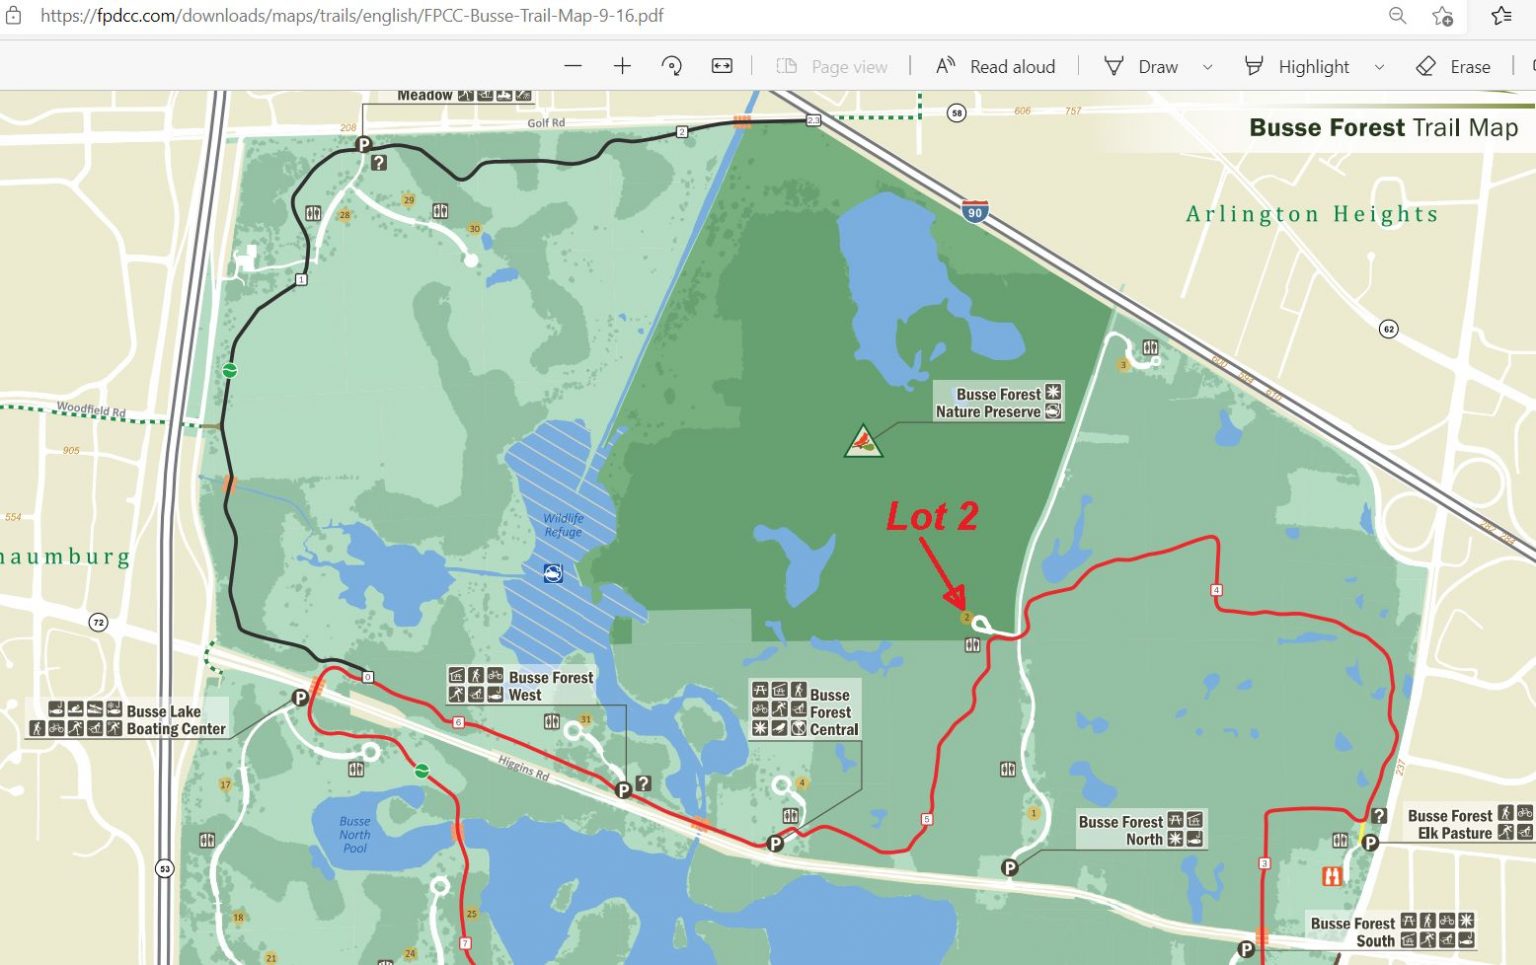
Task: Click the PDF URL in address bar
Action: [x=352, y=15]
